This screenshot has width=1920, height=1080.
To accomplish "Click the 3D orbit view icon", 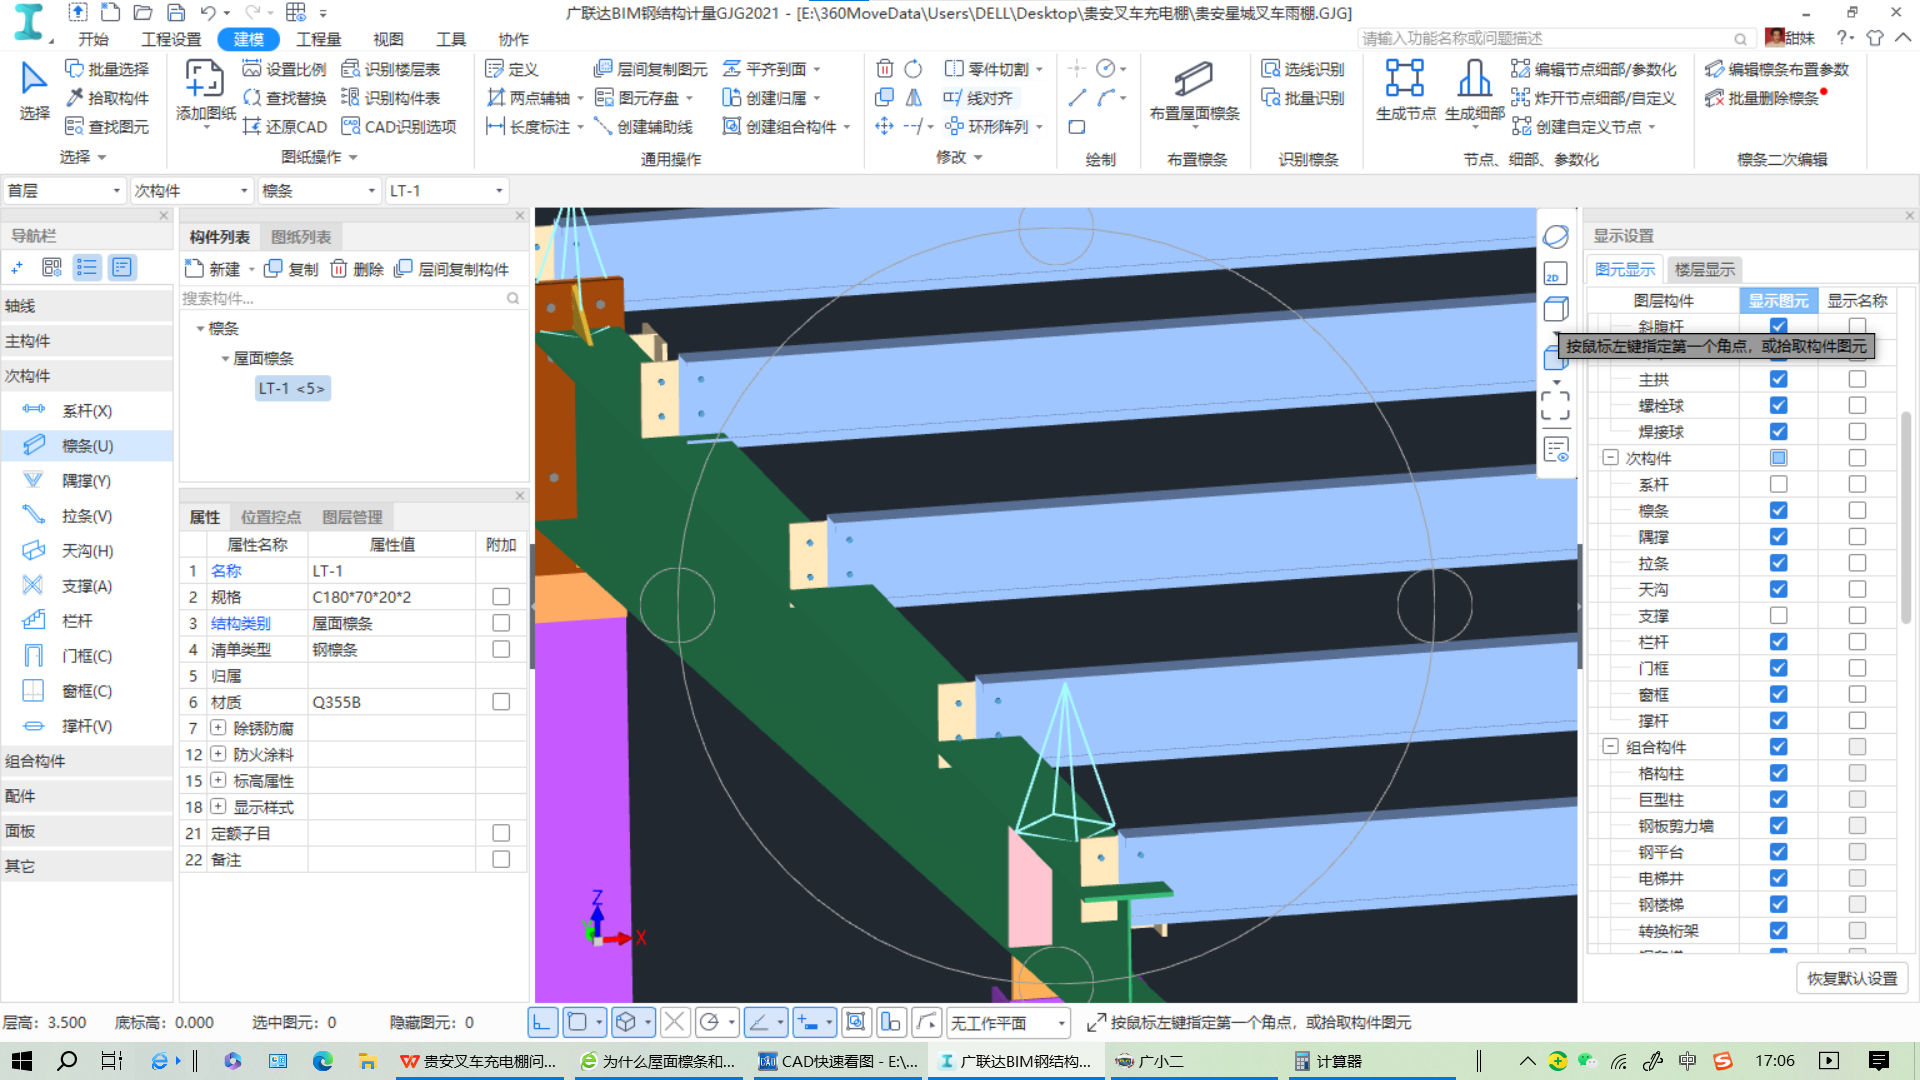I will [x=1555, y=237].
